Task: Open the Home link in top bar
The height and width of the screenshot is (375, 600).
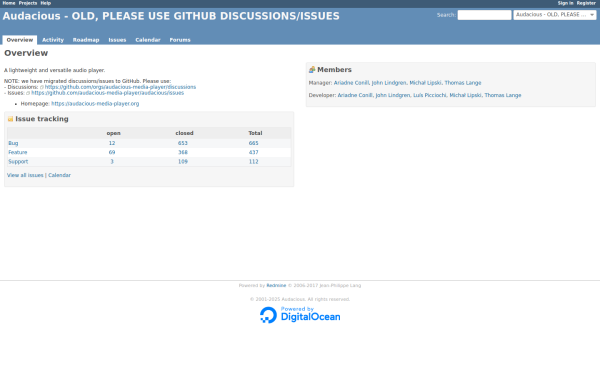Action: (9, 3)
